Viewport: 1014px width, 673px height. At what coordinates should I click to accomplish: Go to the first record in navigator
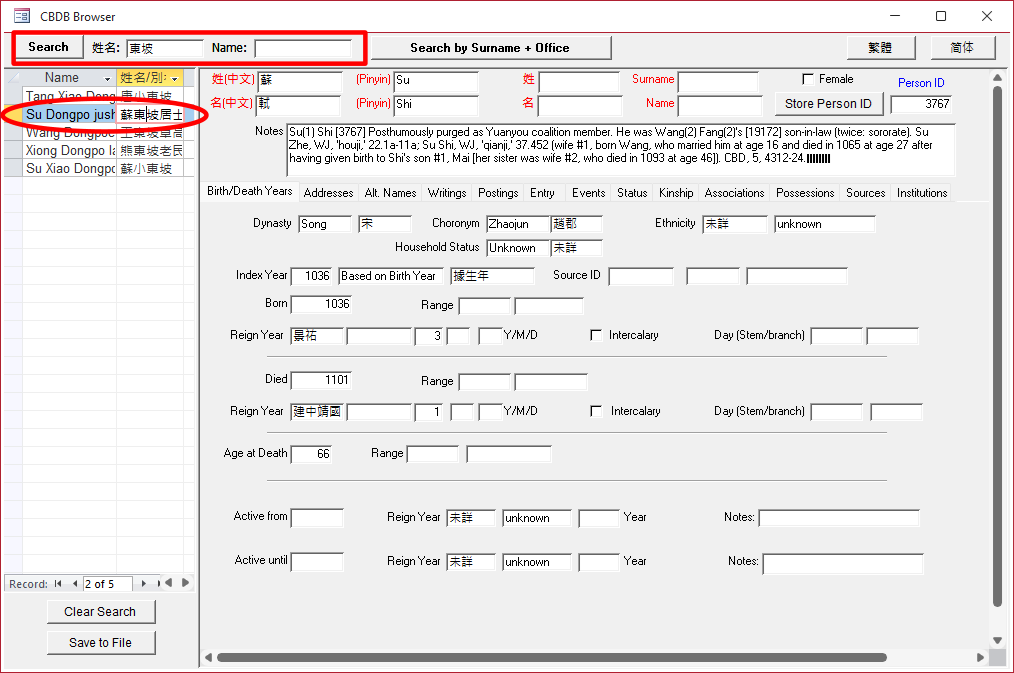(x=58, y=583)
